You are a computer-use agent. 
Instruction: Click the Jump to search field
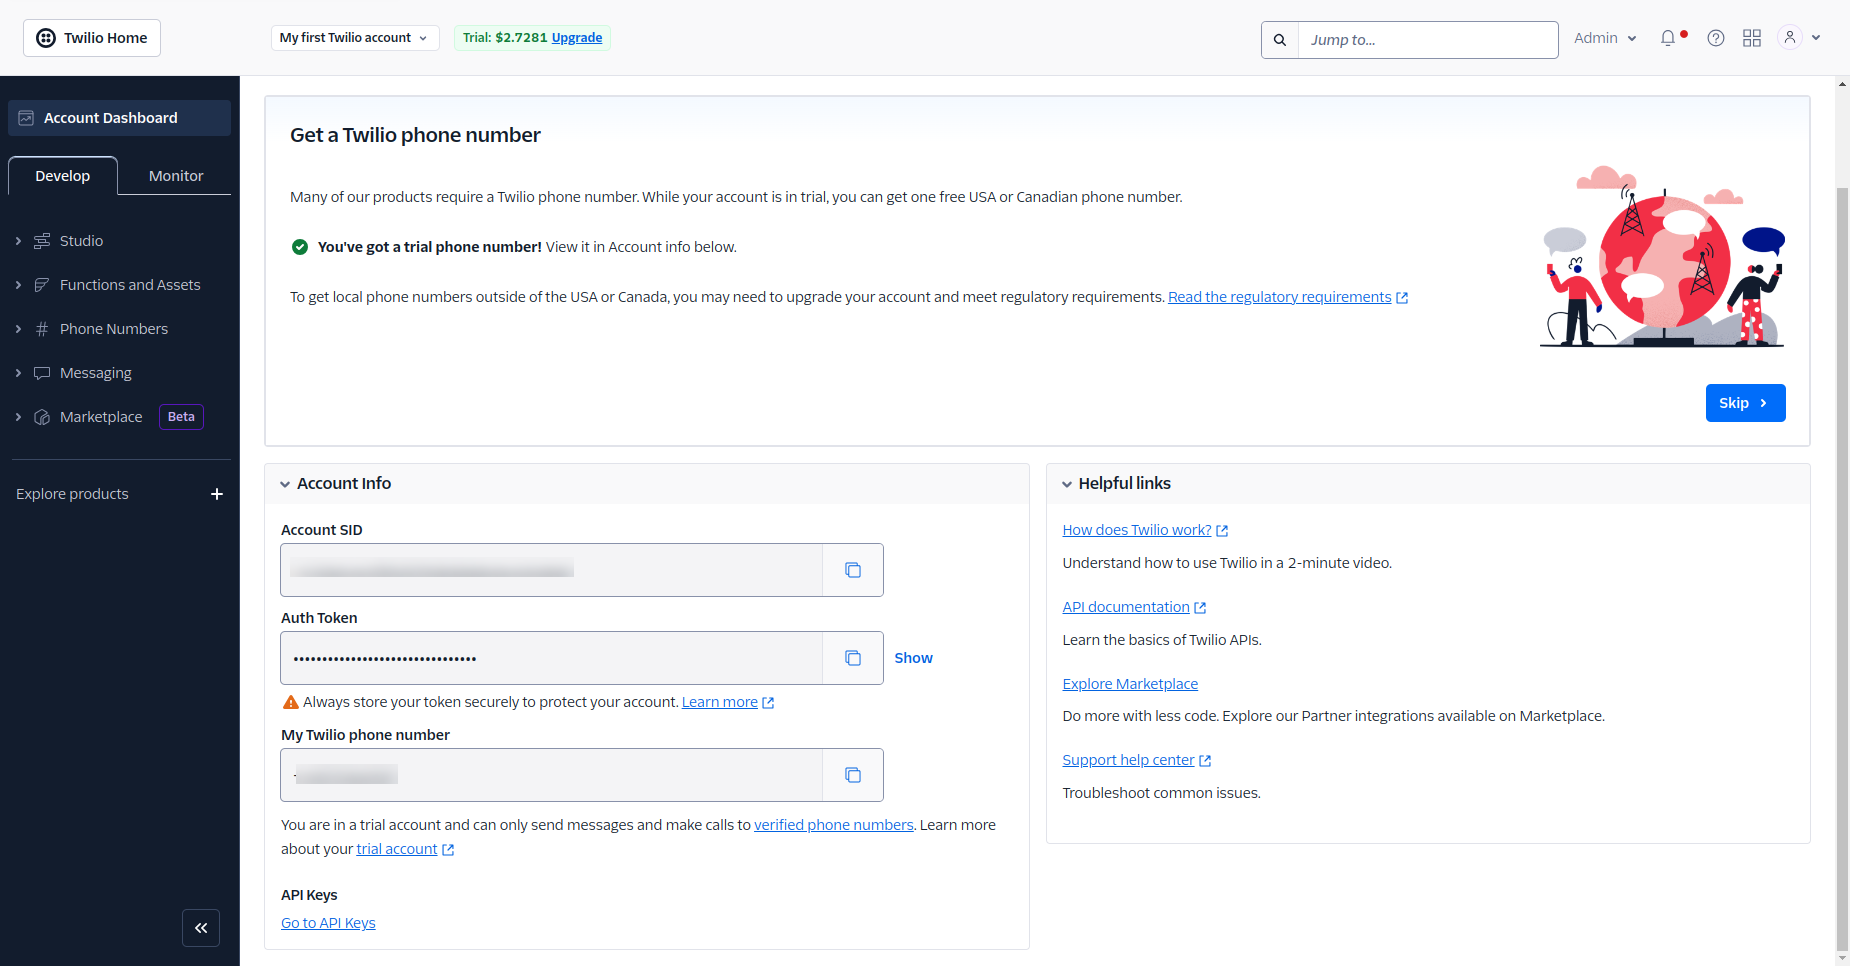[1427, 40]
